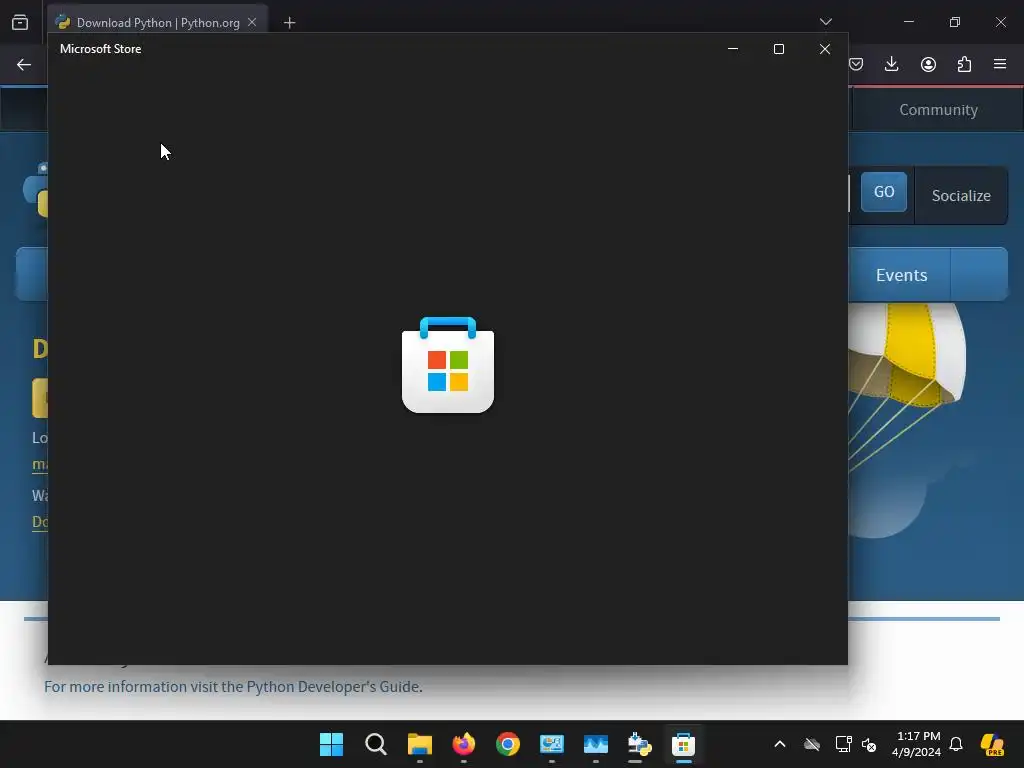The image size is (1024, 768).
Task: Show hidden system tray icons
Action: pyautogui.click(x=780, y=744)
